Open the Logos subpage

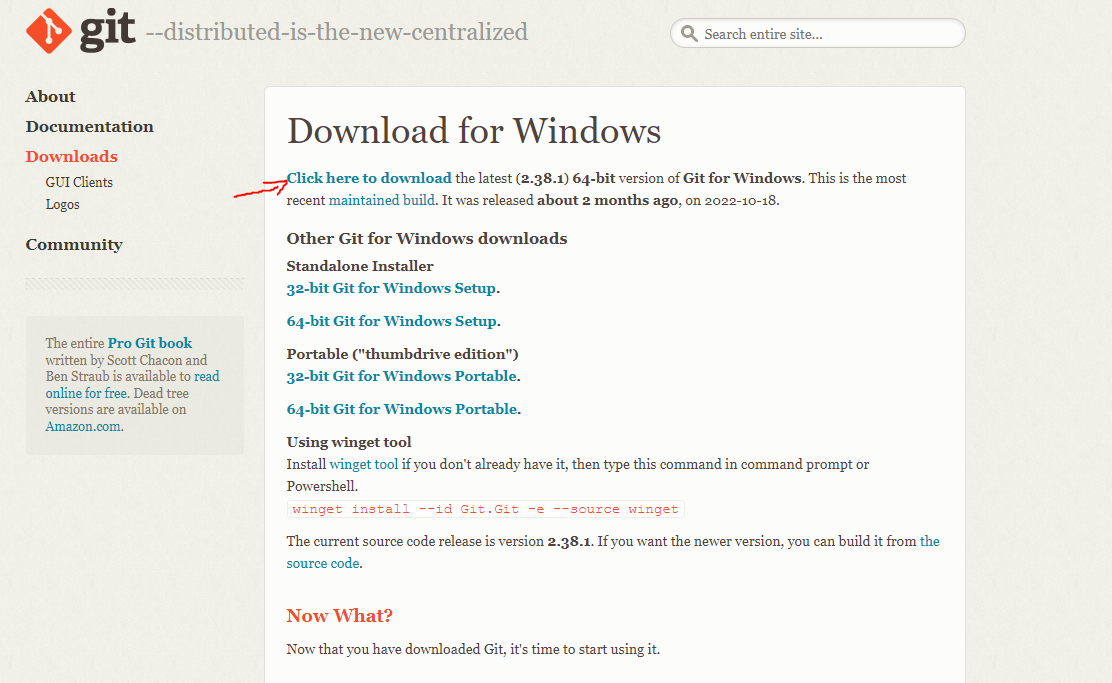(x=62, y=204)
